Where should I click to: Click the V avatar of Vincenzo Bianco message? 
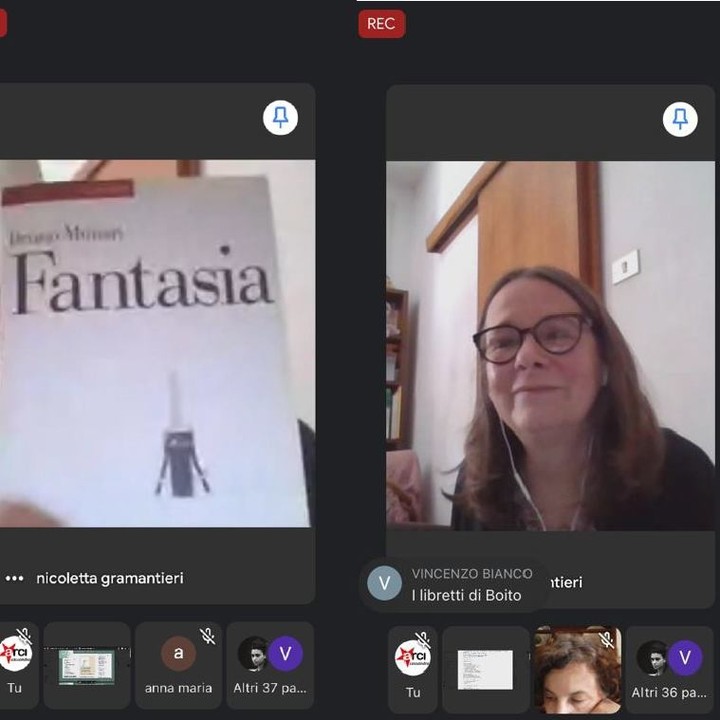tap(384, 583)
